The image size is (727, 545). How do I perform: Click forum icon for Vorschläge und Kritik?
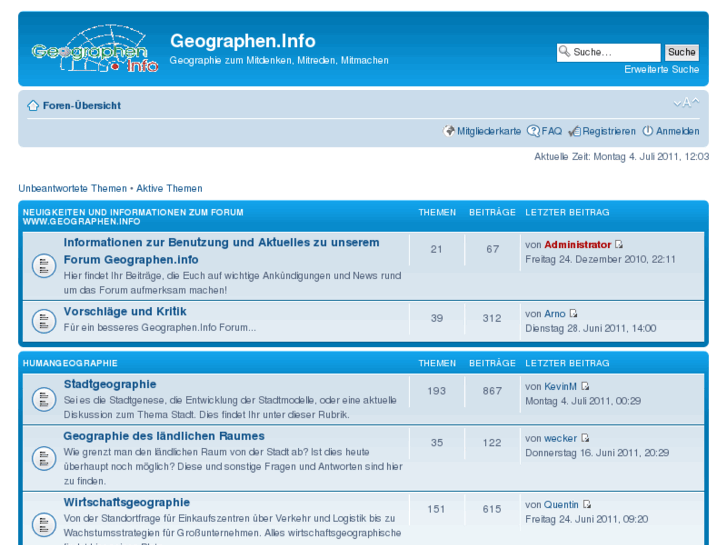(x=44, y=321)
